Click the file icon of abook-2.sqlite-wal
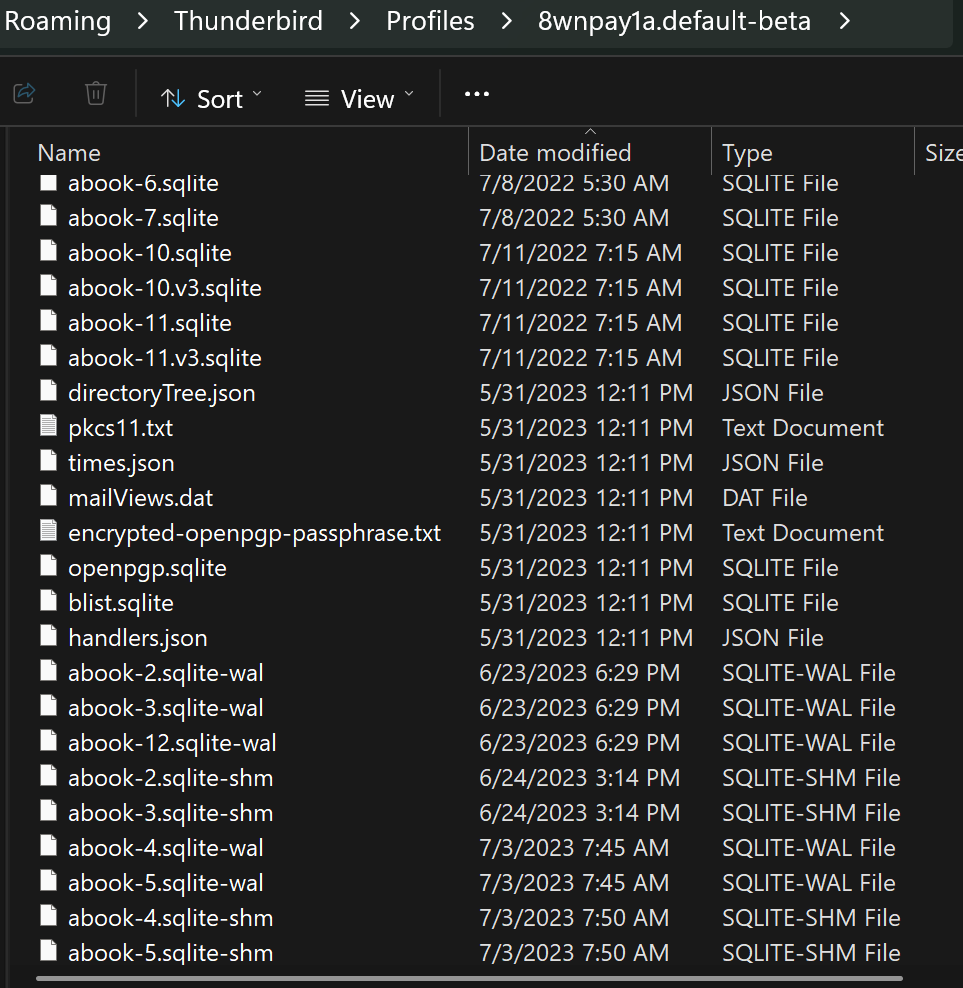This screenshot has height=988, width=963. point(49,671)
